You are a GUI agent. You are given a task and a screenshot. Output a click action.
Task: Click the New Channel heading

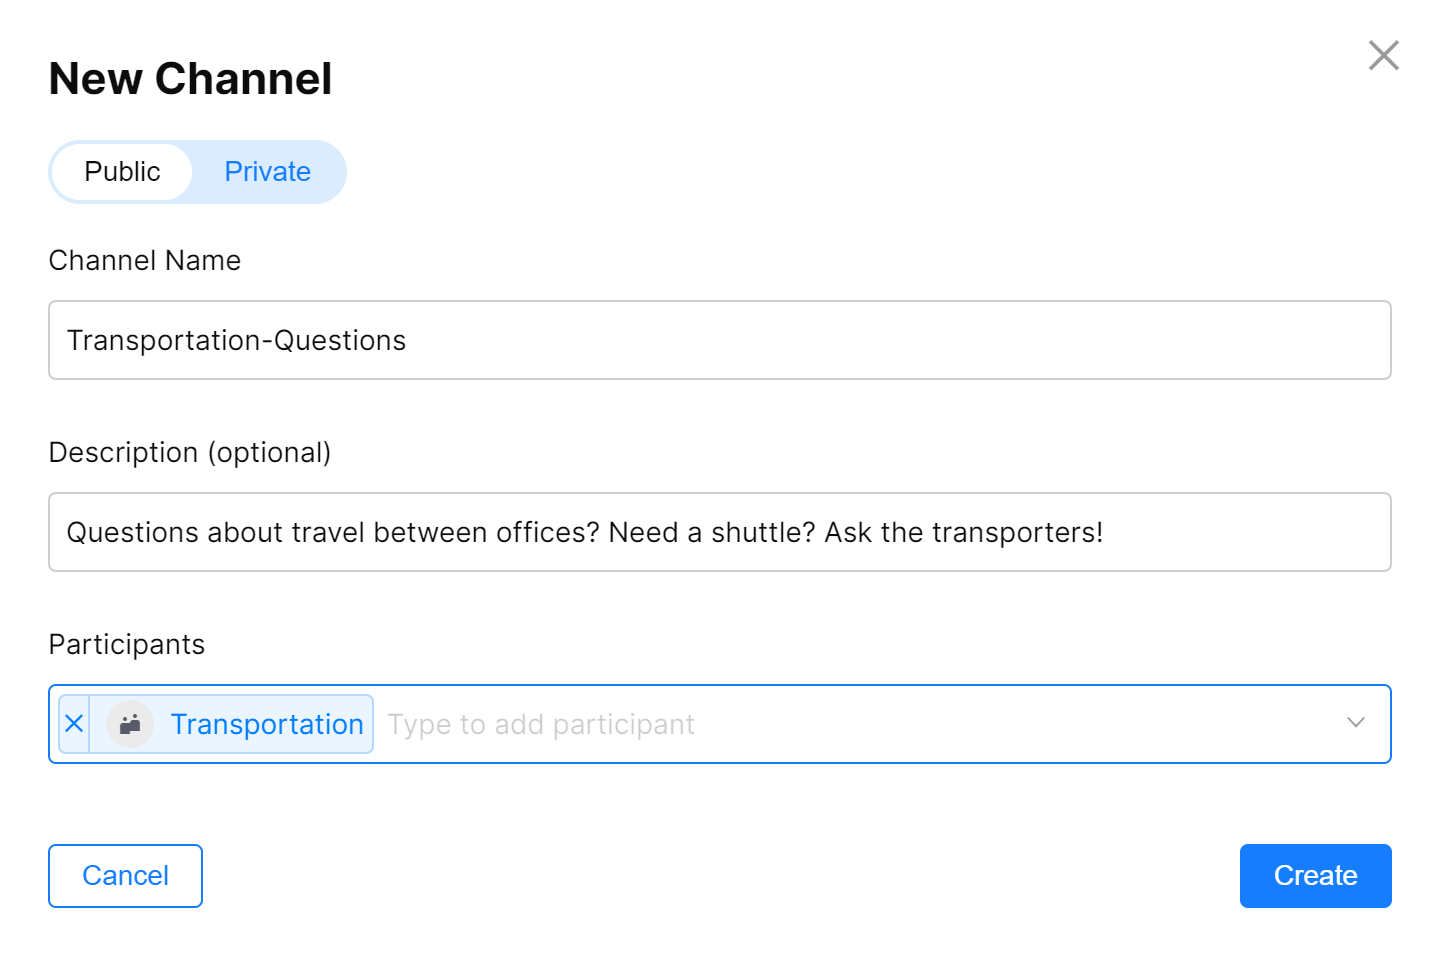[x=190, y=78]
